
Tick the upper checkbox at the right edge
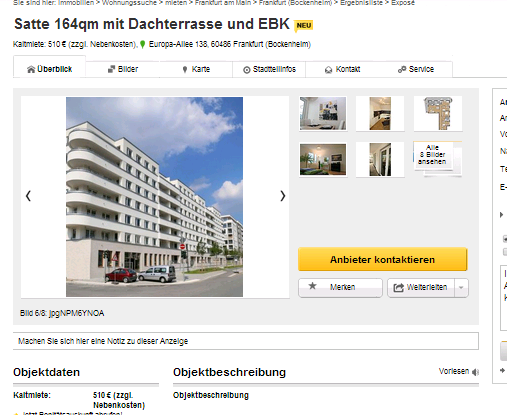505,239
